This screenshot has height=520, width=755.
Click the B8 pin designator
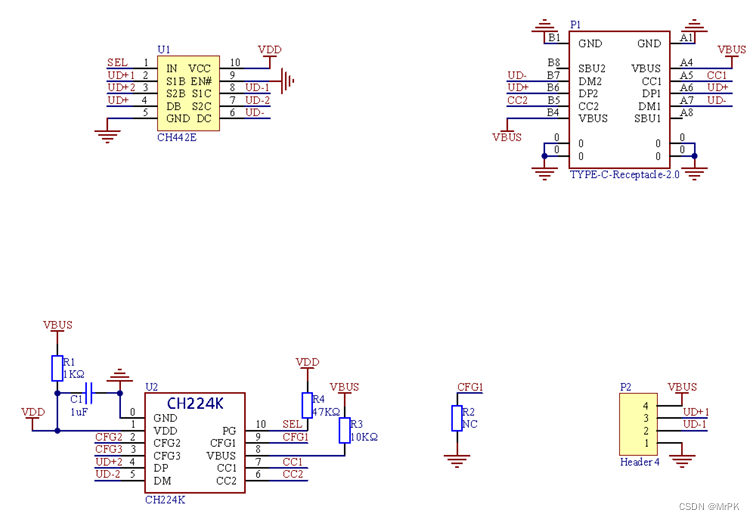click(x=554, y=62)
